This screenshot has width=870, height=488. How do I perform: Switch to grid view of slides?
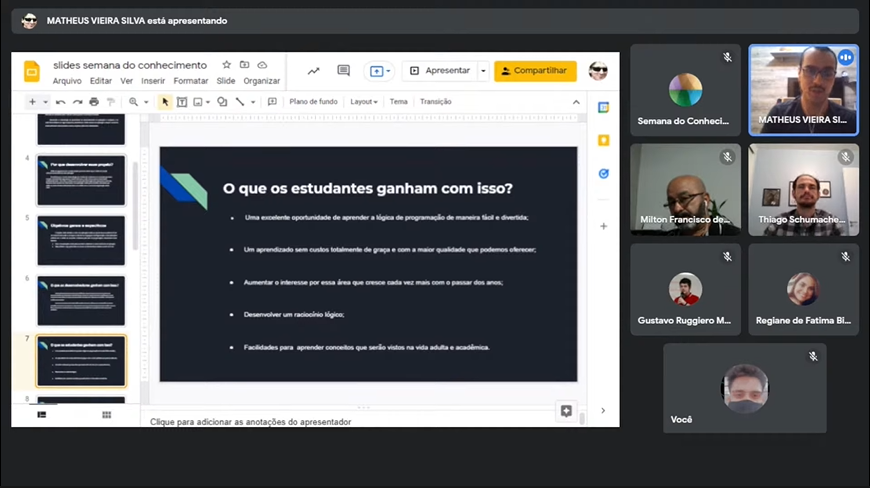click(106, 415)
